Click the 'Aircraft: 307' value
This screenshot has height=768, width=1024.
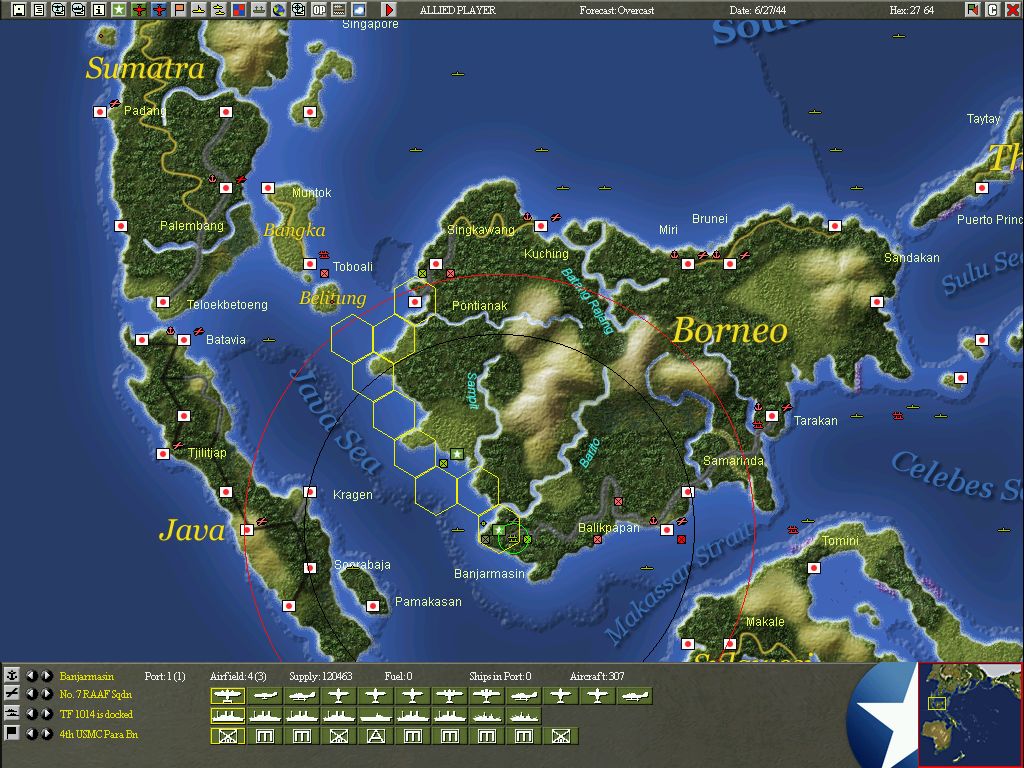coord(597,676)
